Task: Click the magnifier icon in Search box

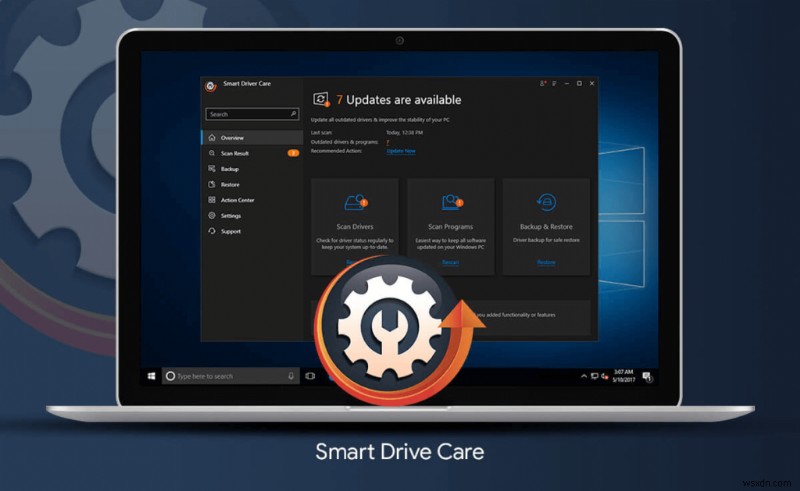Action: (293, 114)
